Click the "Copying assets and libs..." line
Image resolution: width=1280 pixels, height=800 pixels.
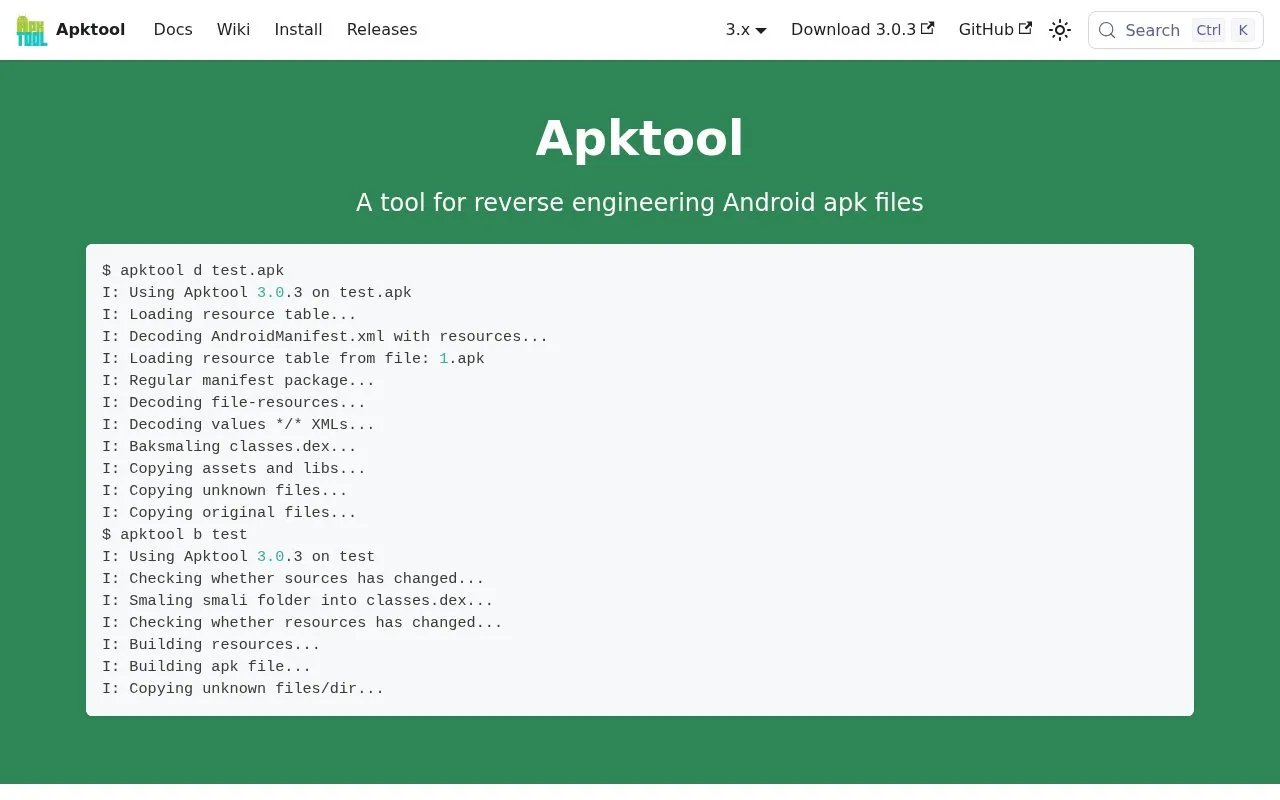[x=234, y=469]
